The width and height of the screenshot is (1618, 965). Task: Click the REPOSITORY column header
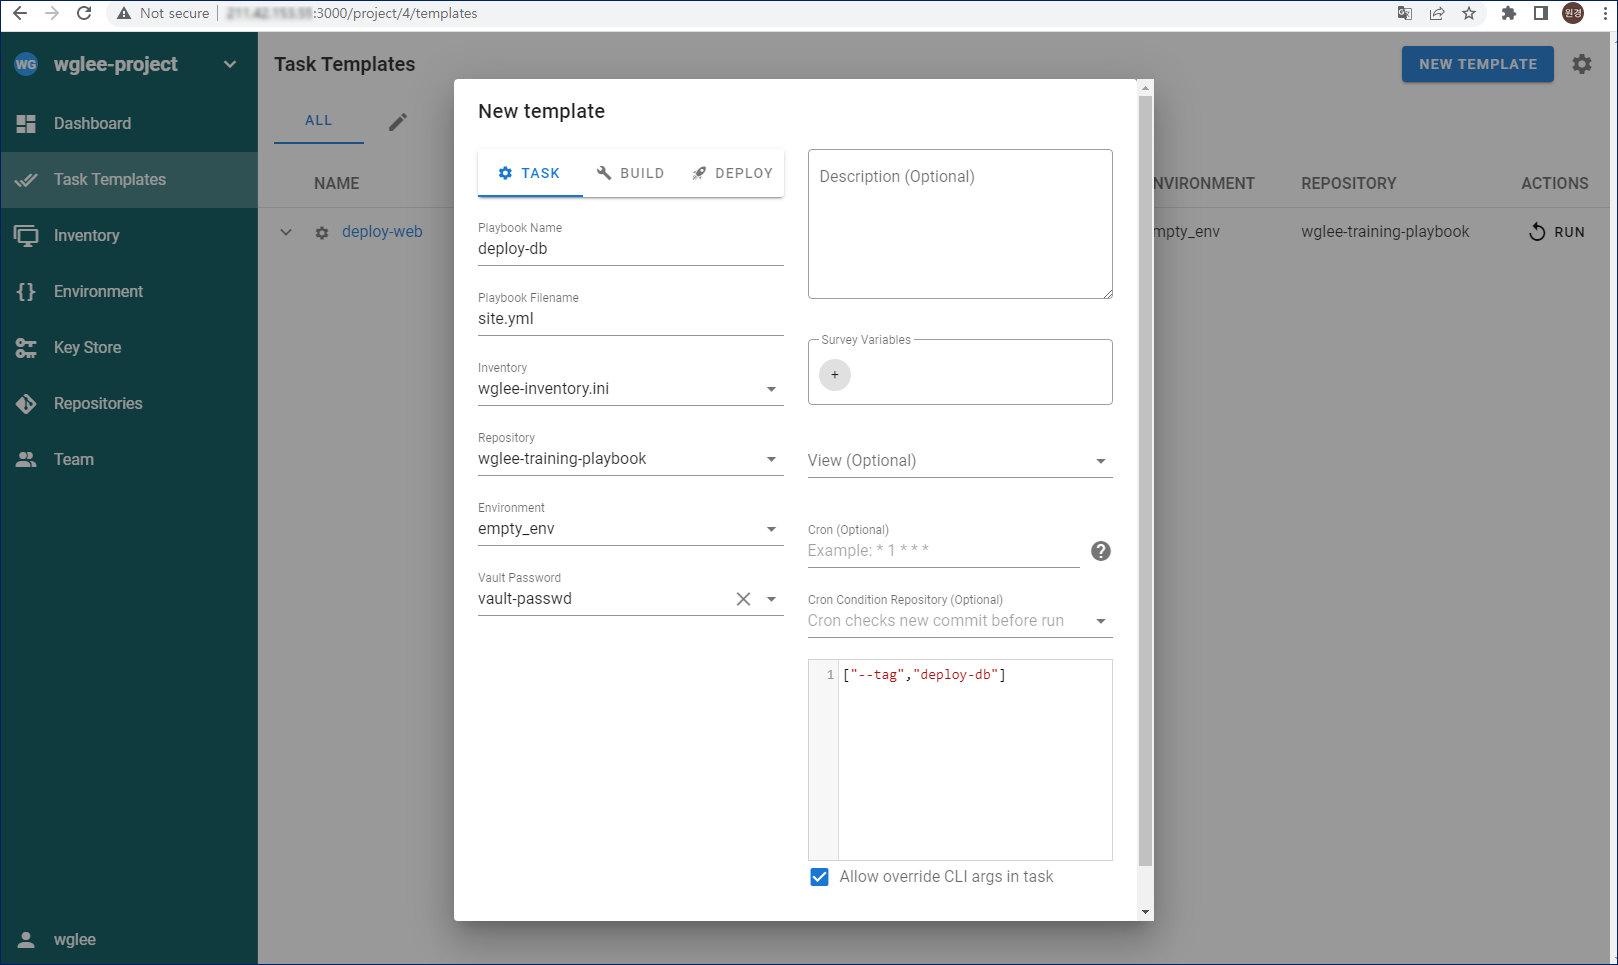(1349, 184)
